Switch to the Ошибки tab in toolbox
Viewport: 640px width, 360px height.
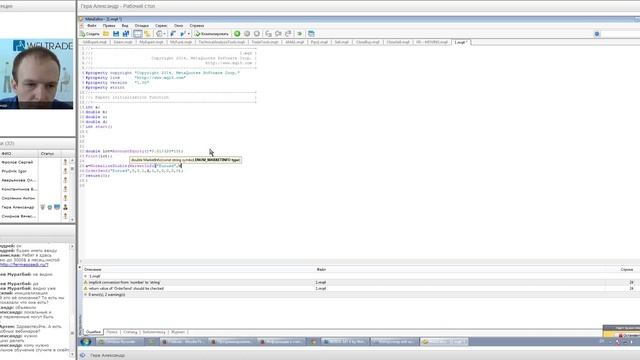93,332
